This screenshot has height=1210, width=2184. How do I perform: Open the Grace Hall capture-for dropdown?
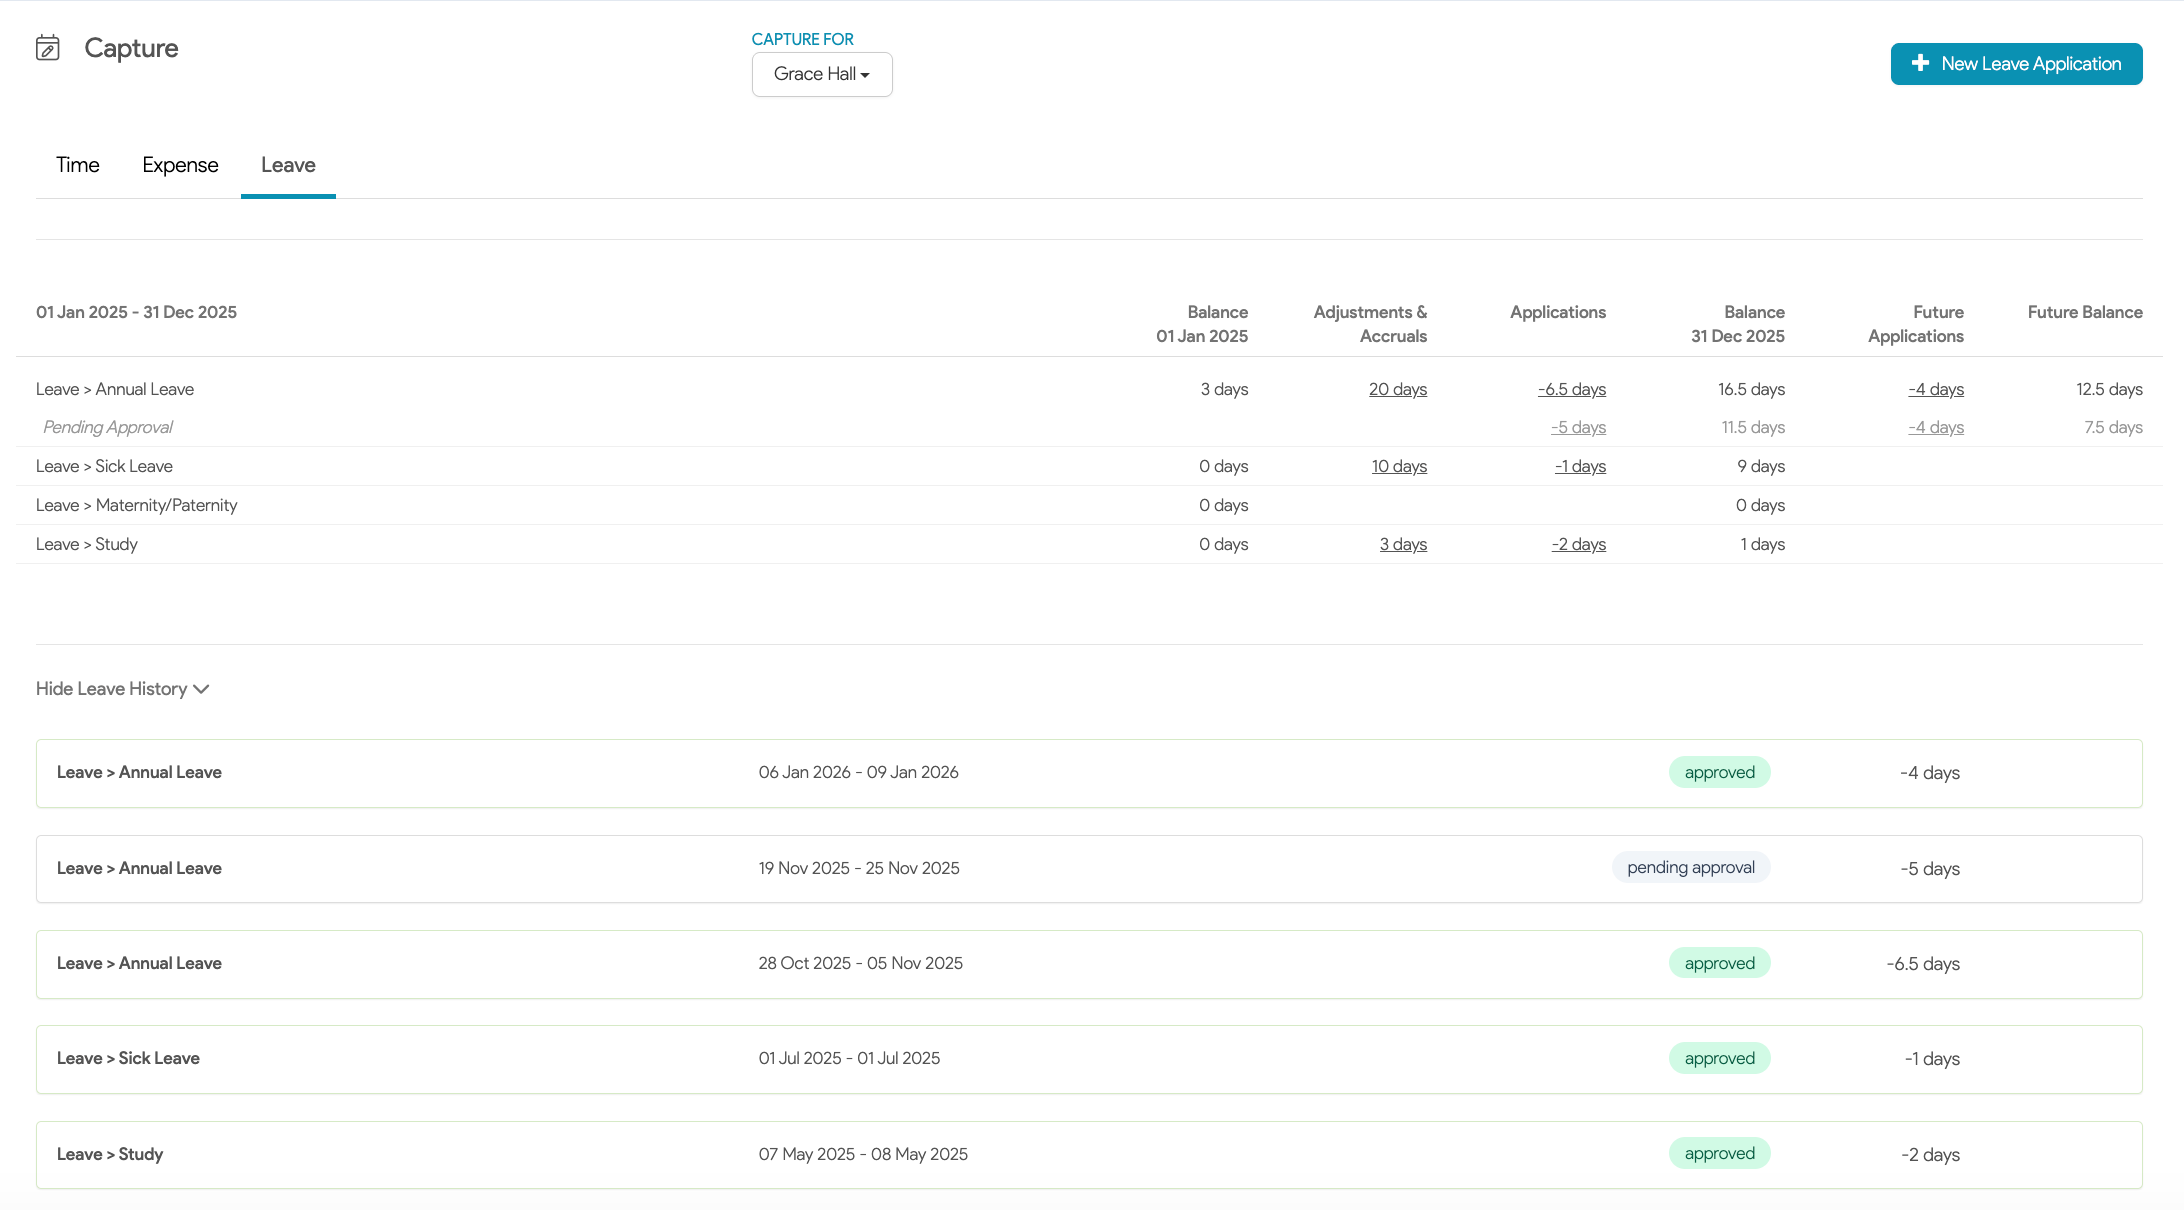(821, 74)
